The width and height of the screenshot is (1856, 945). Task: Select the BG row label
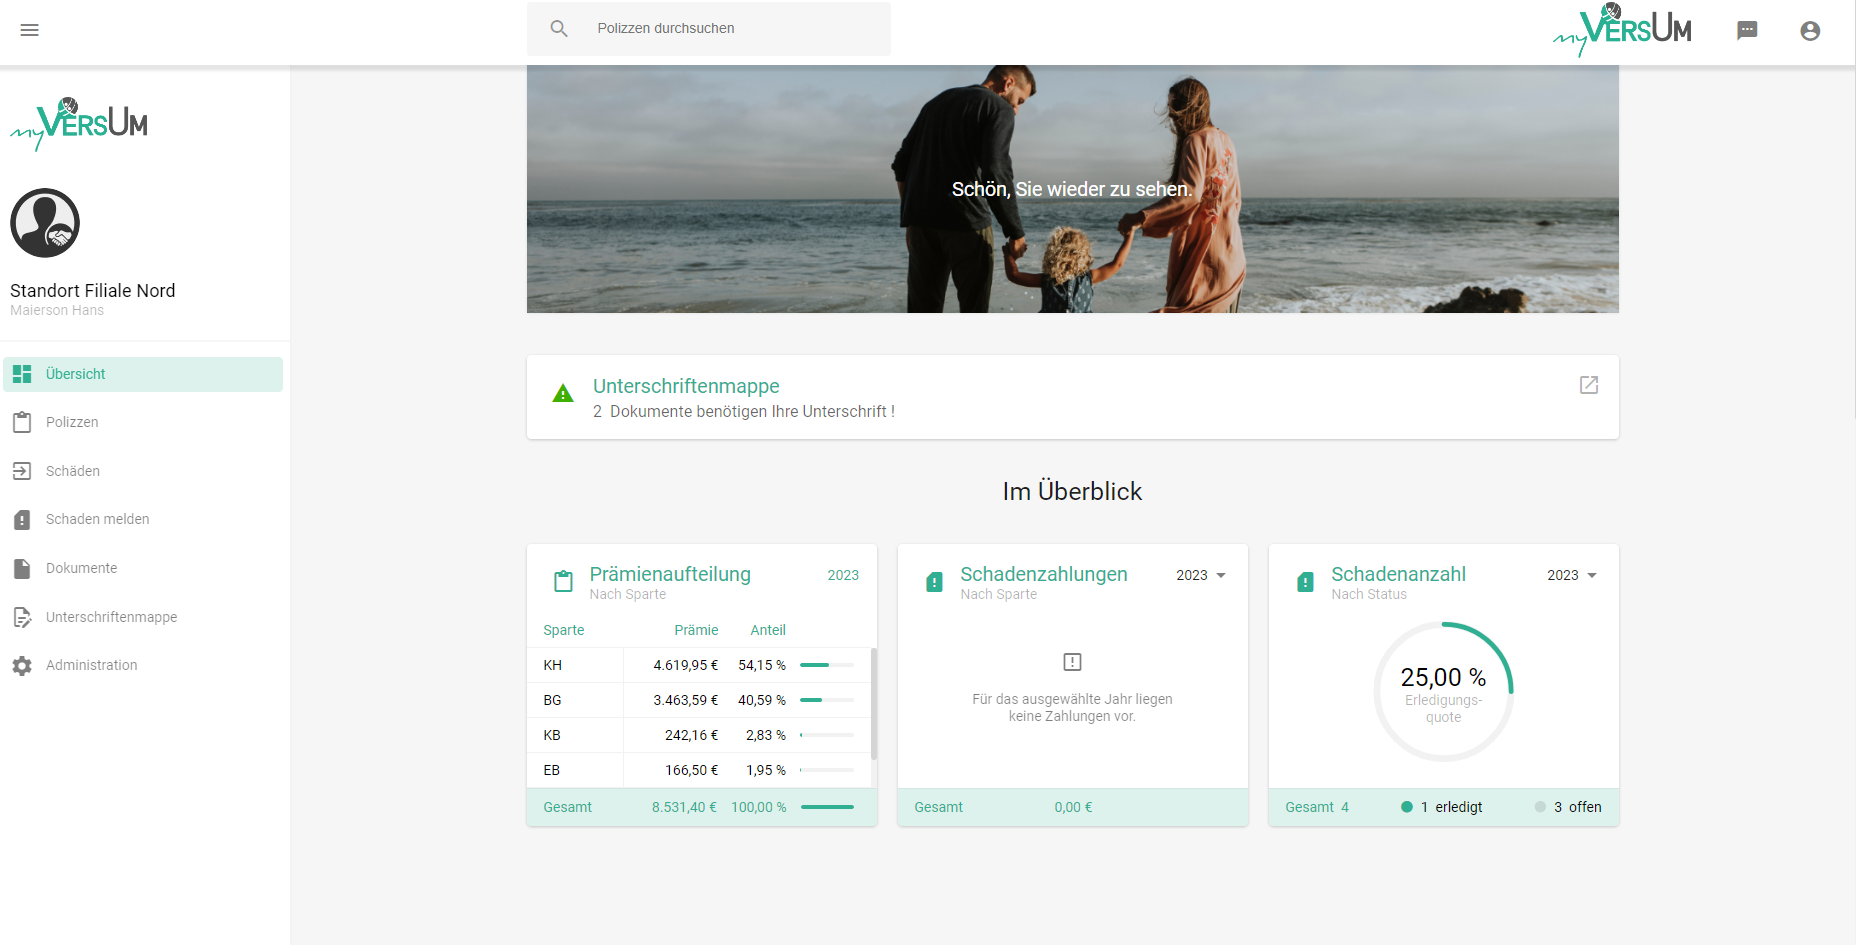552,700
